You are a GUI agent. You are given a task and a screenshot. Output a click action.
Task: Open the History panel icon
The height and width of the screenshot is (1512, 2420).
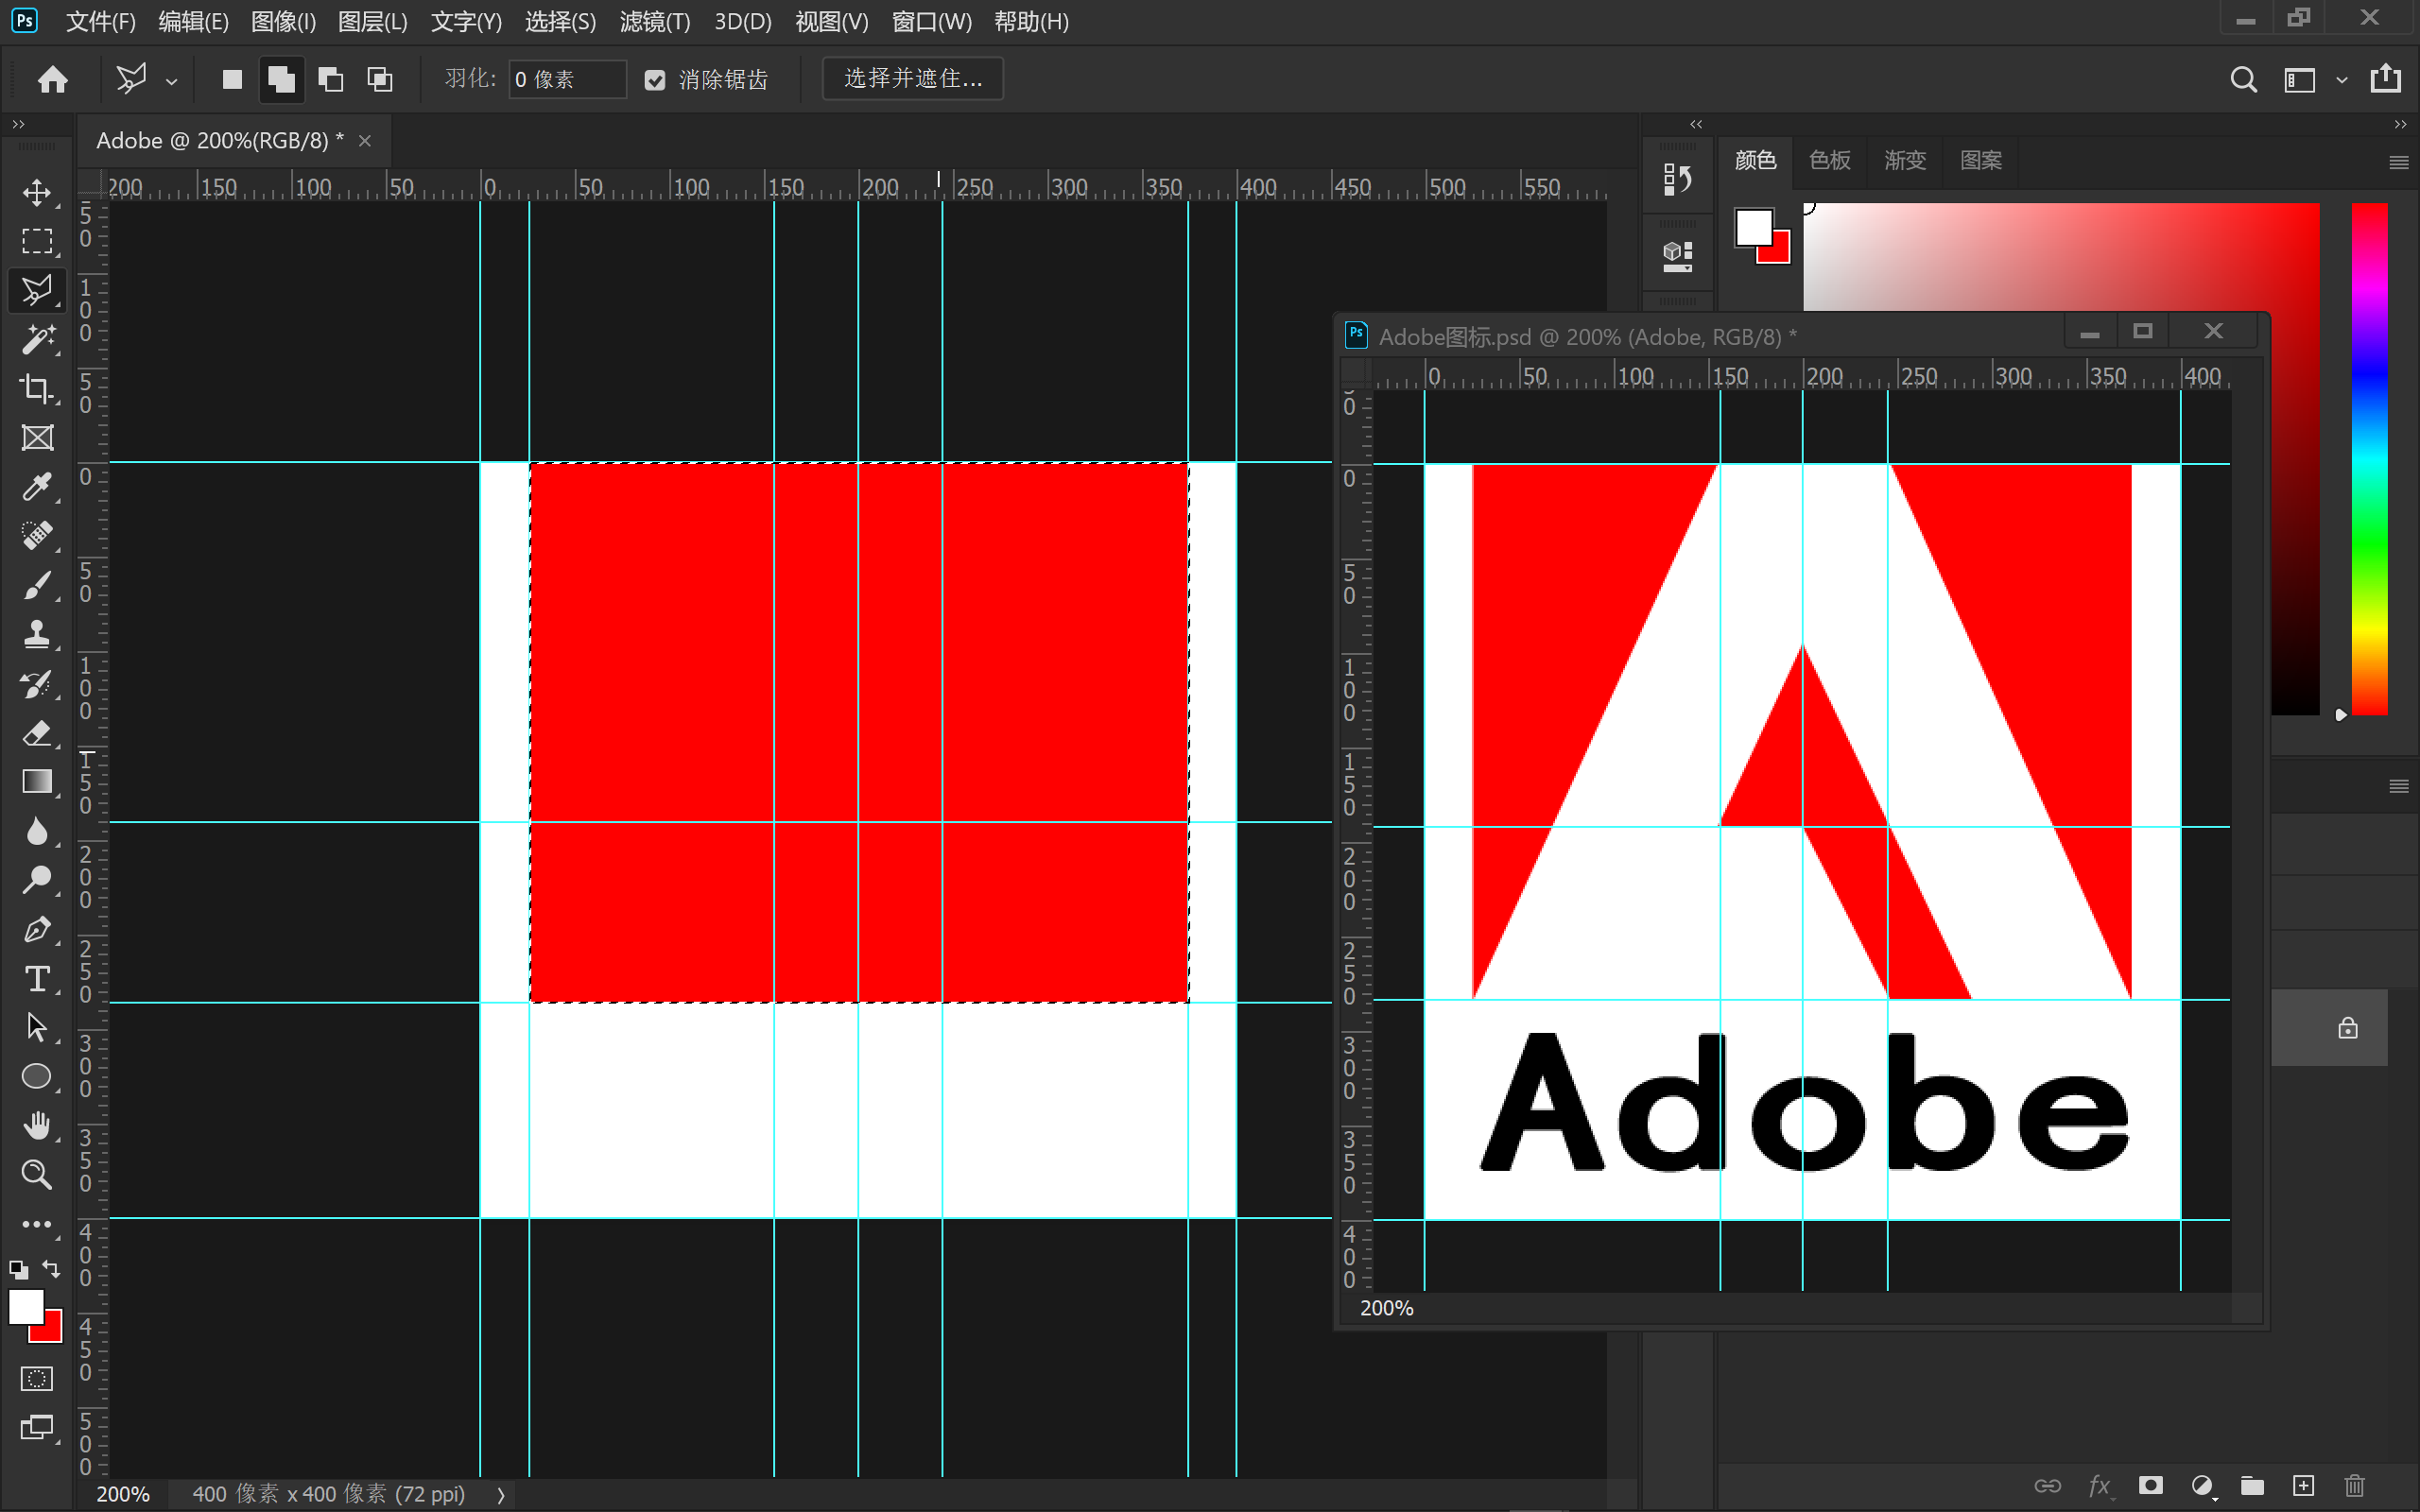coord(1677,180)
